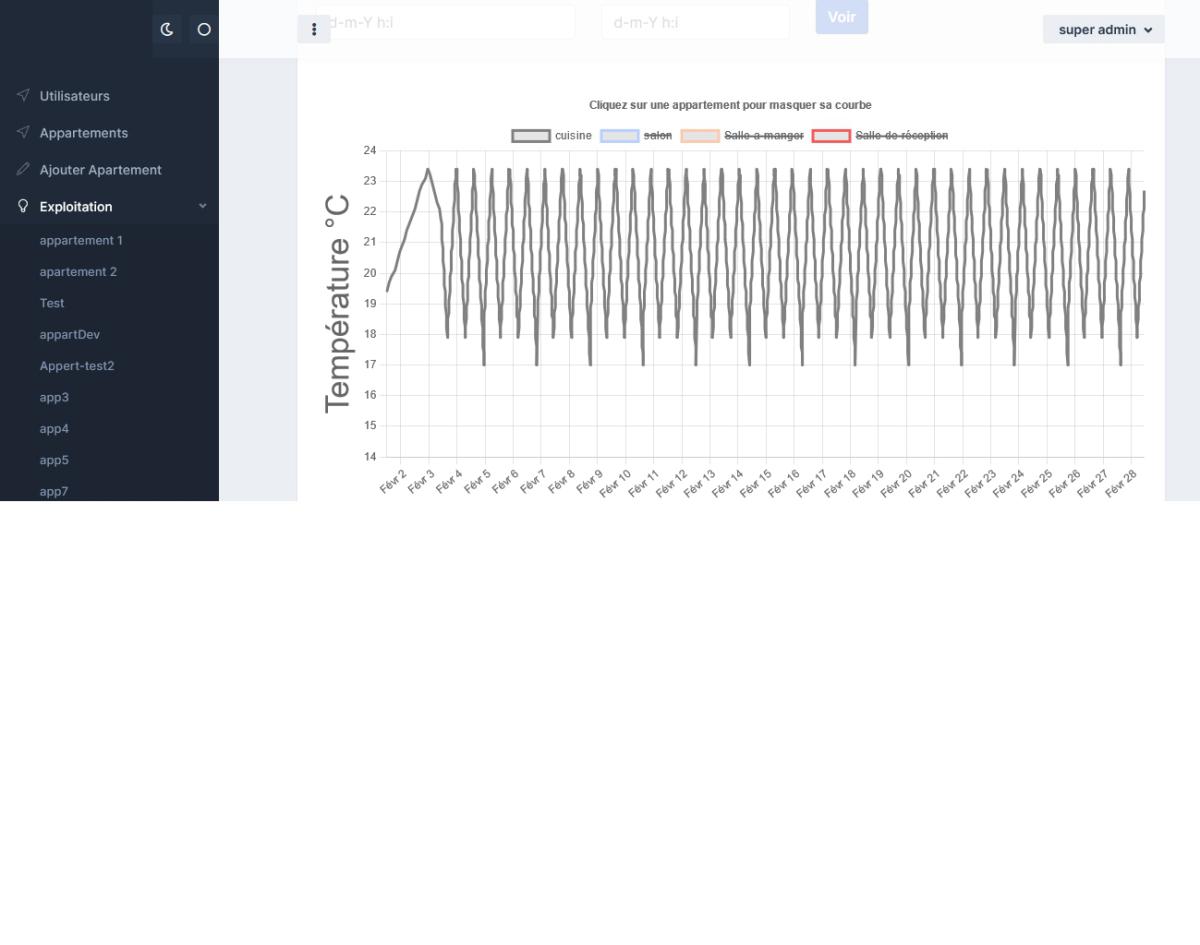Click the orange Salle-a-manger swatch
The height and width of the screenshot is (945, 1200).
tap(700, 136)
